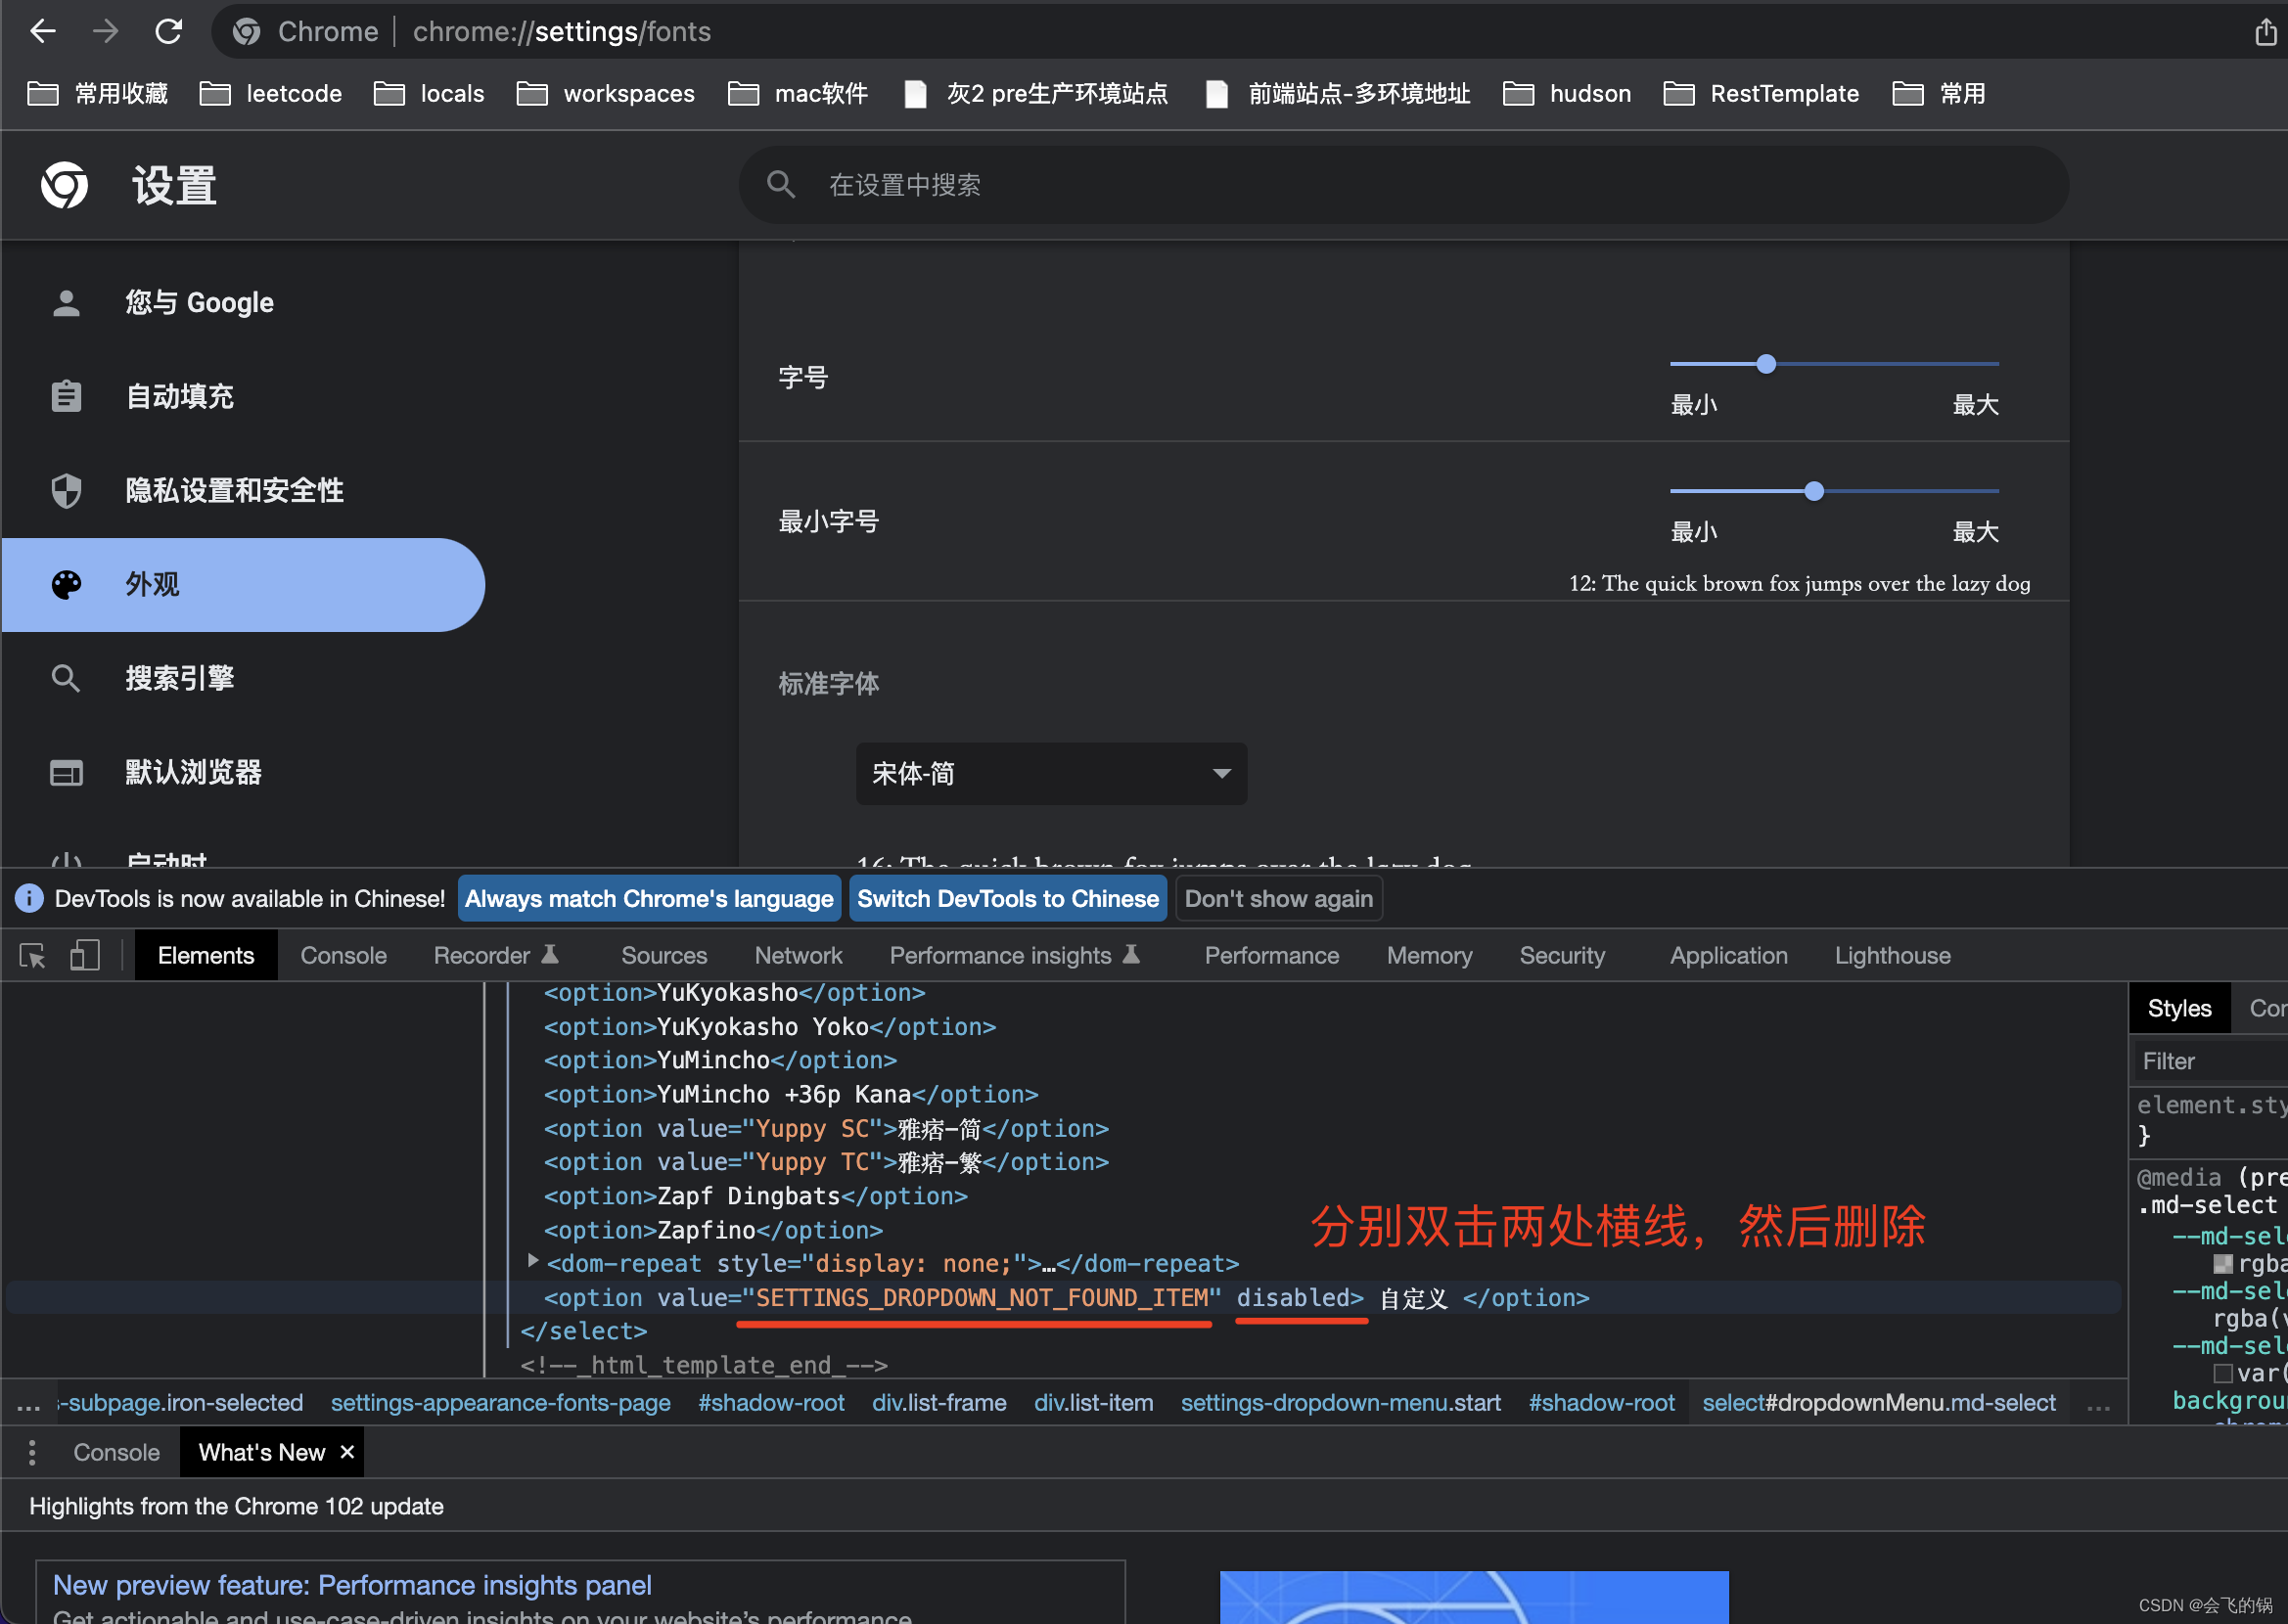Screen dimensions: 2288x1624
Task: Expand the dom-repeat element node
Action: 533,1262
